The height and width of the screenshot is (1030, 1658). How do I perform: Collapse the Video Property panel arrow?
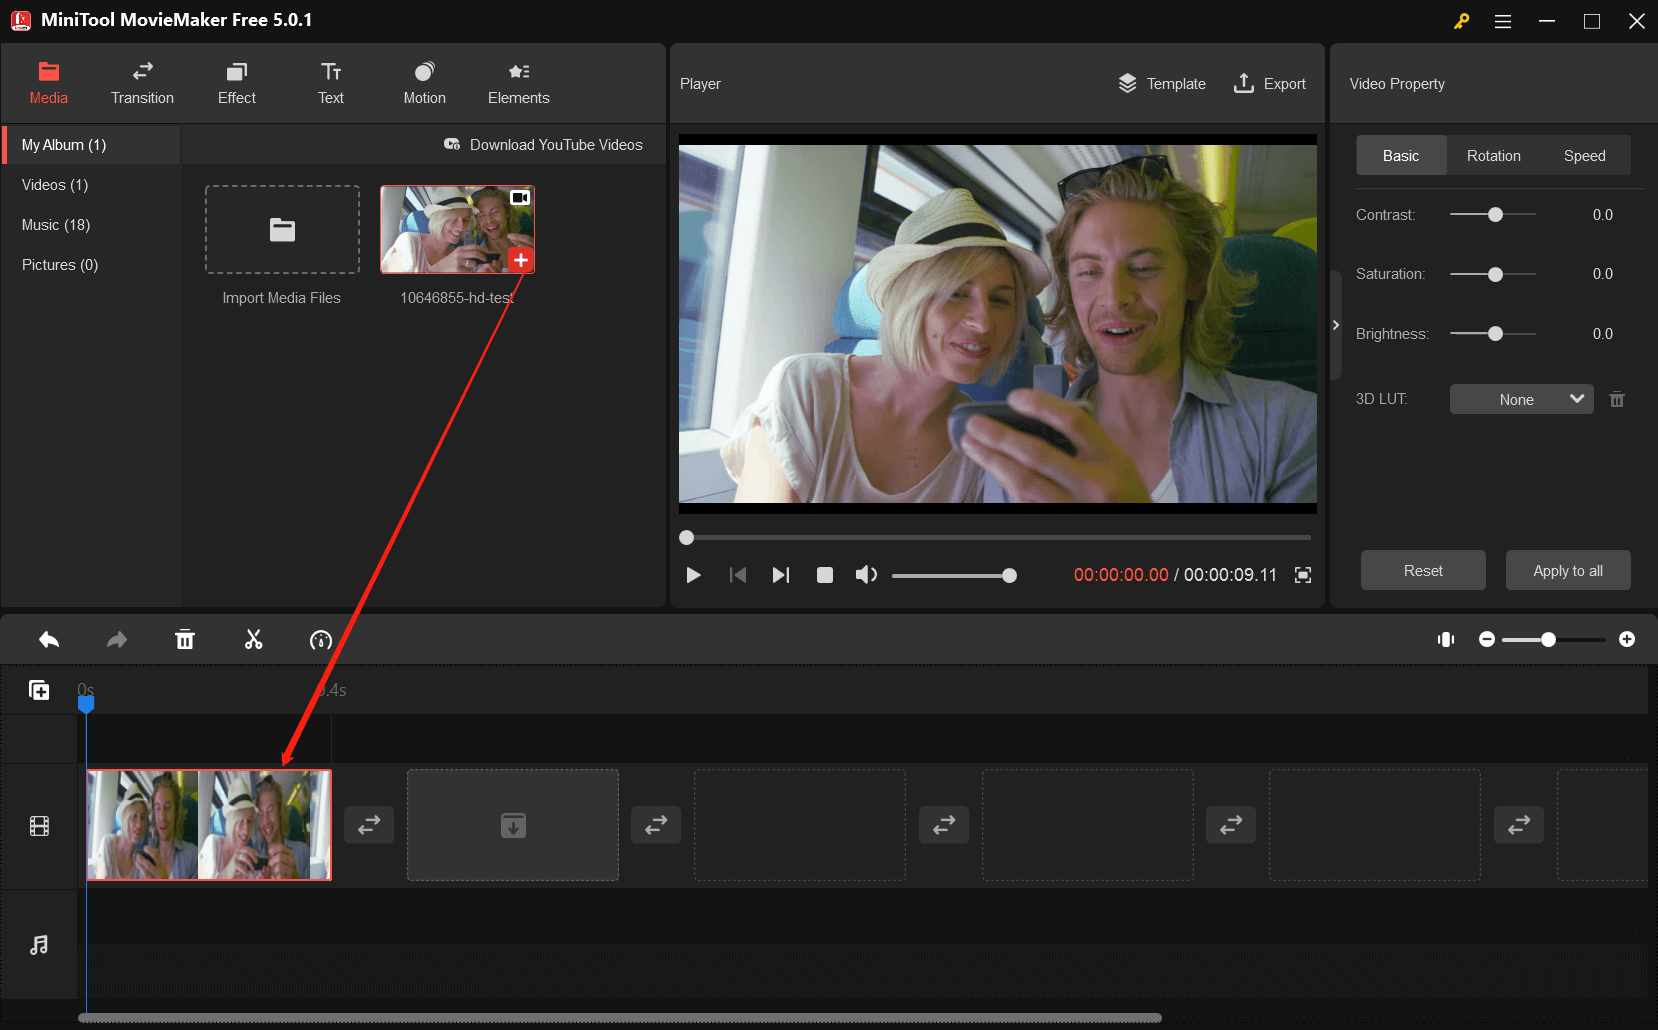[x=1336, y=325]
